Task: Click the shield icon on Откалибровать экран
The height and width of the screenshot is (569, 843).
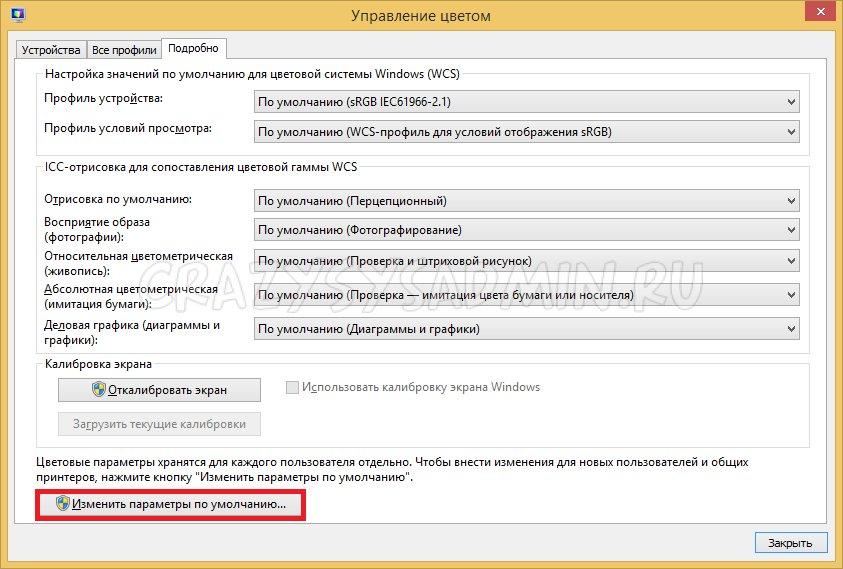Action: (x=99, y=389)
